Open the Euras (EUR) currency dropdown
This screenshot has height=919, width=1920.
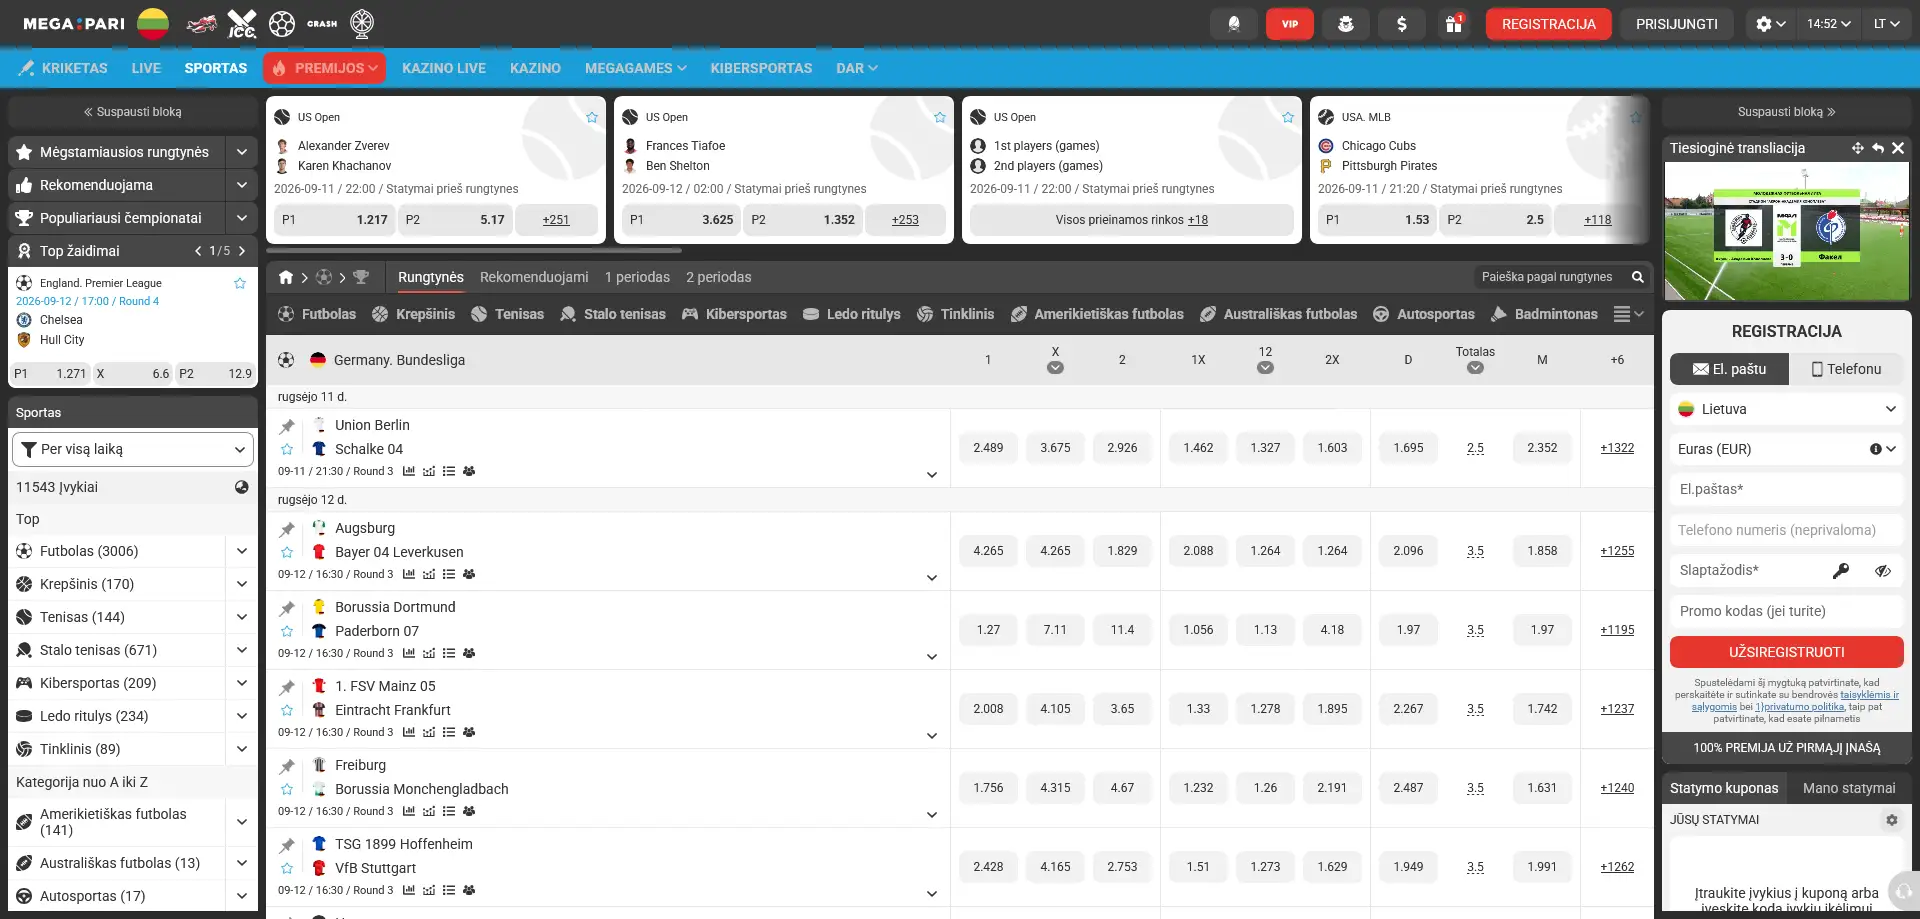pyautogui.click(x=1787, y=449)
